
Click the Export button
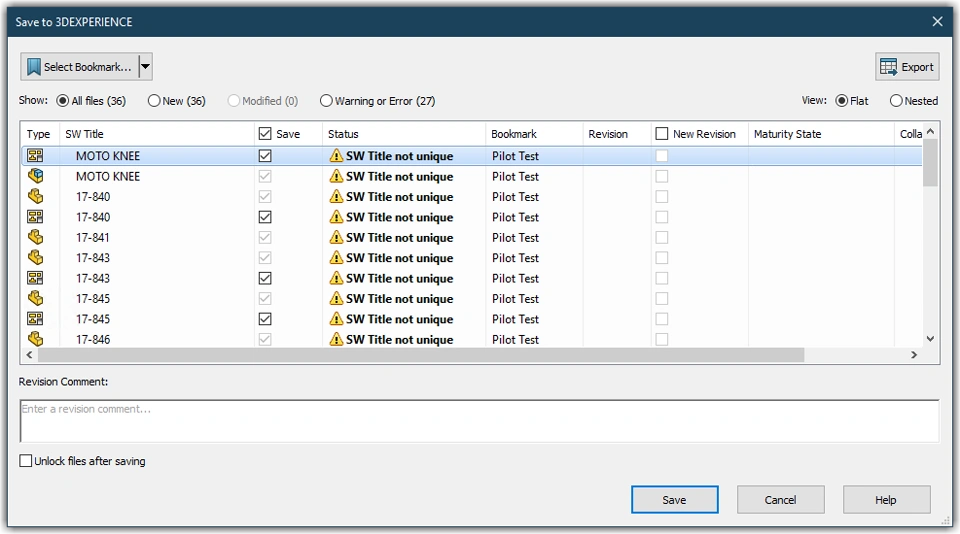pos(907,67)
